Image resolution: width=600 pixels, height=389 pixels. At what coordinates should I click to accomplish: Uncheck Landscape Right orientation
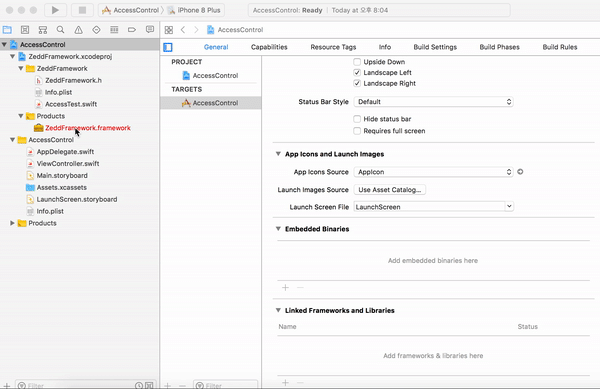point(357,83)
